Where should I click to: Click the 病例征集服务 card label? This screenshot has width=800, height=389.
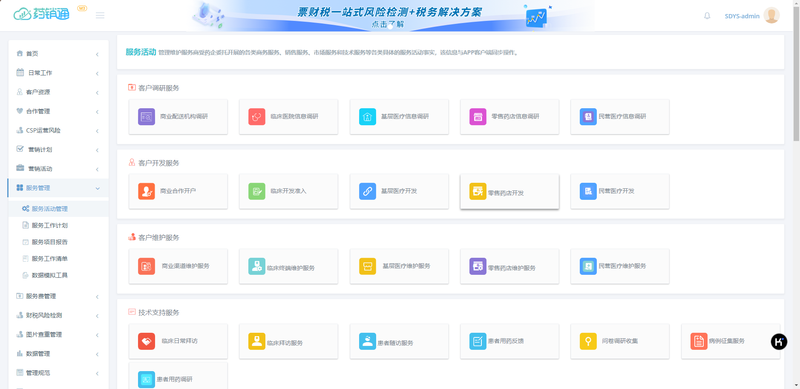click(x=727, y=341)
